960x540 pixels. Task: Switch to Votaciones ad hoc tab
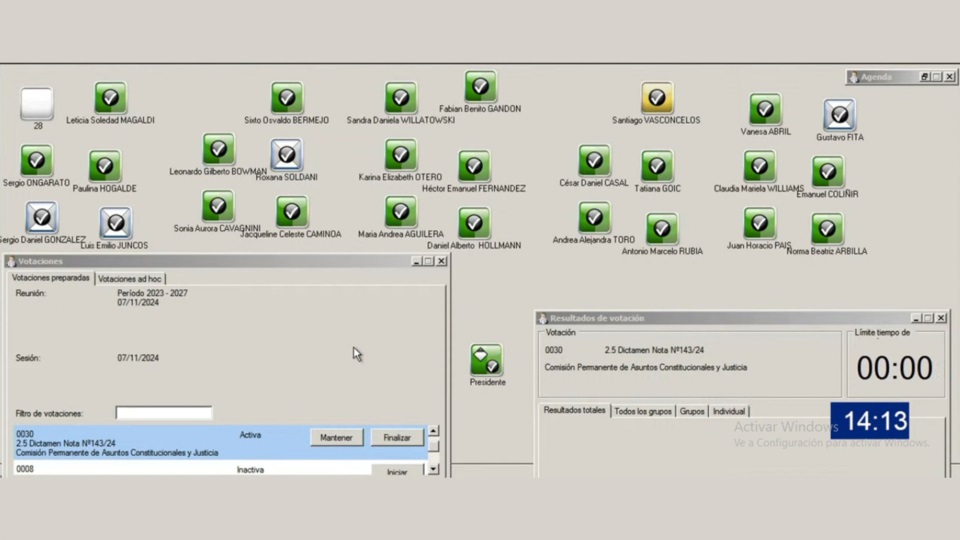point(130,279)
